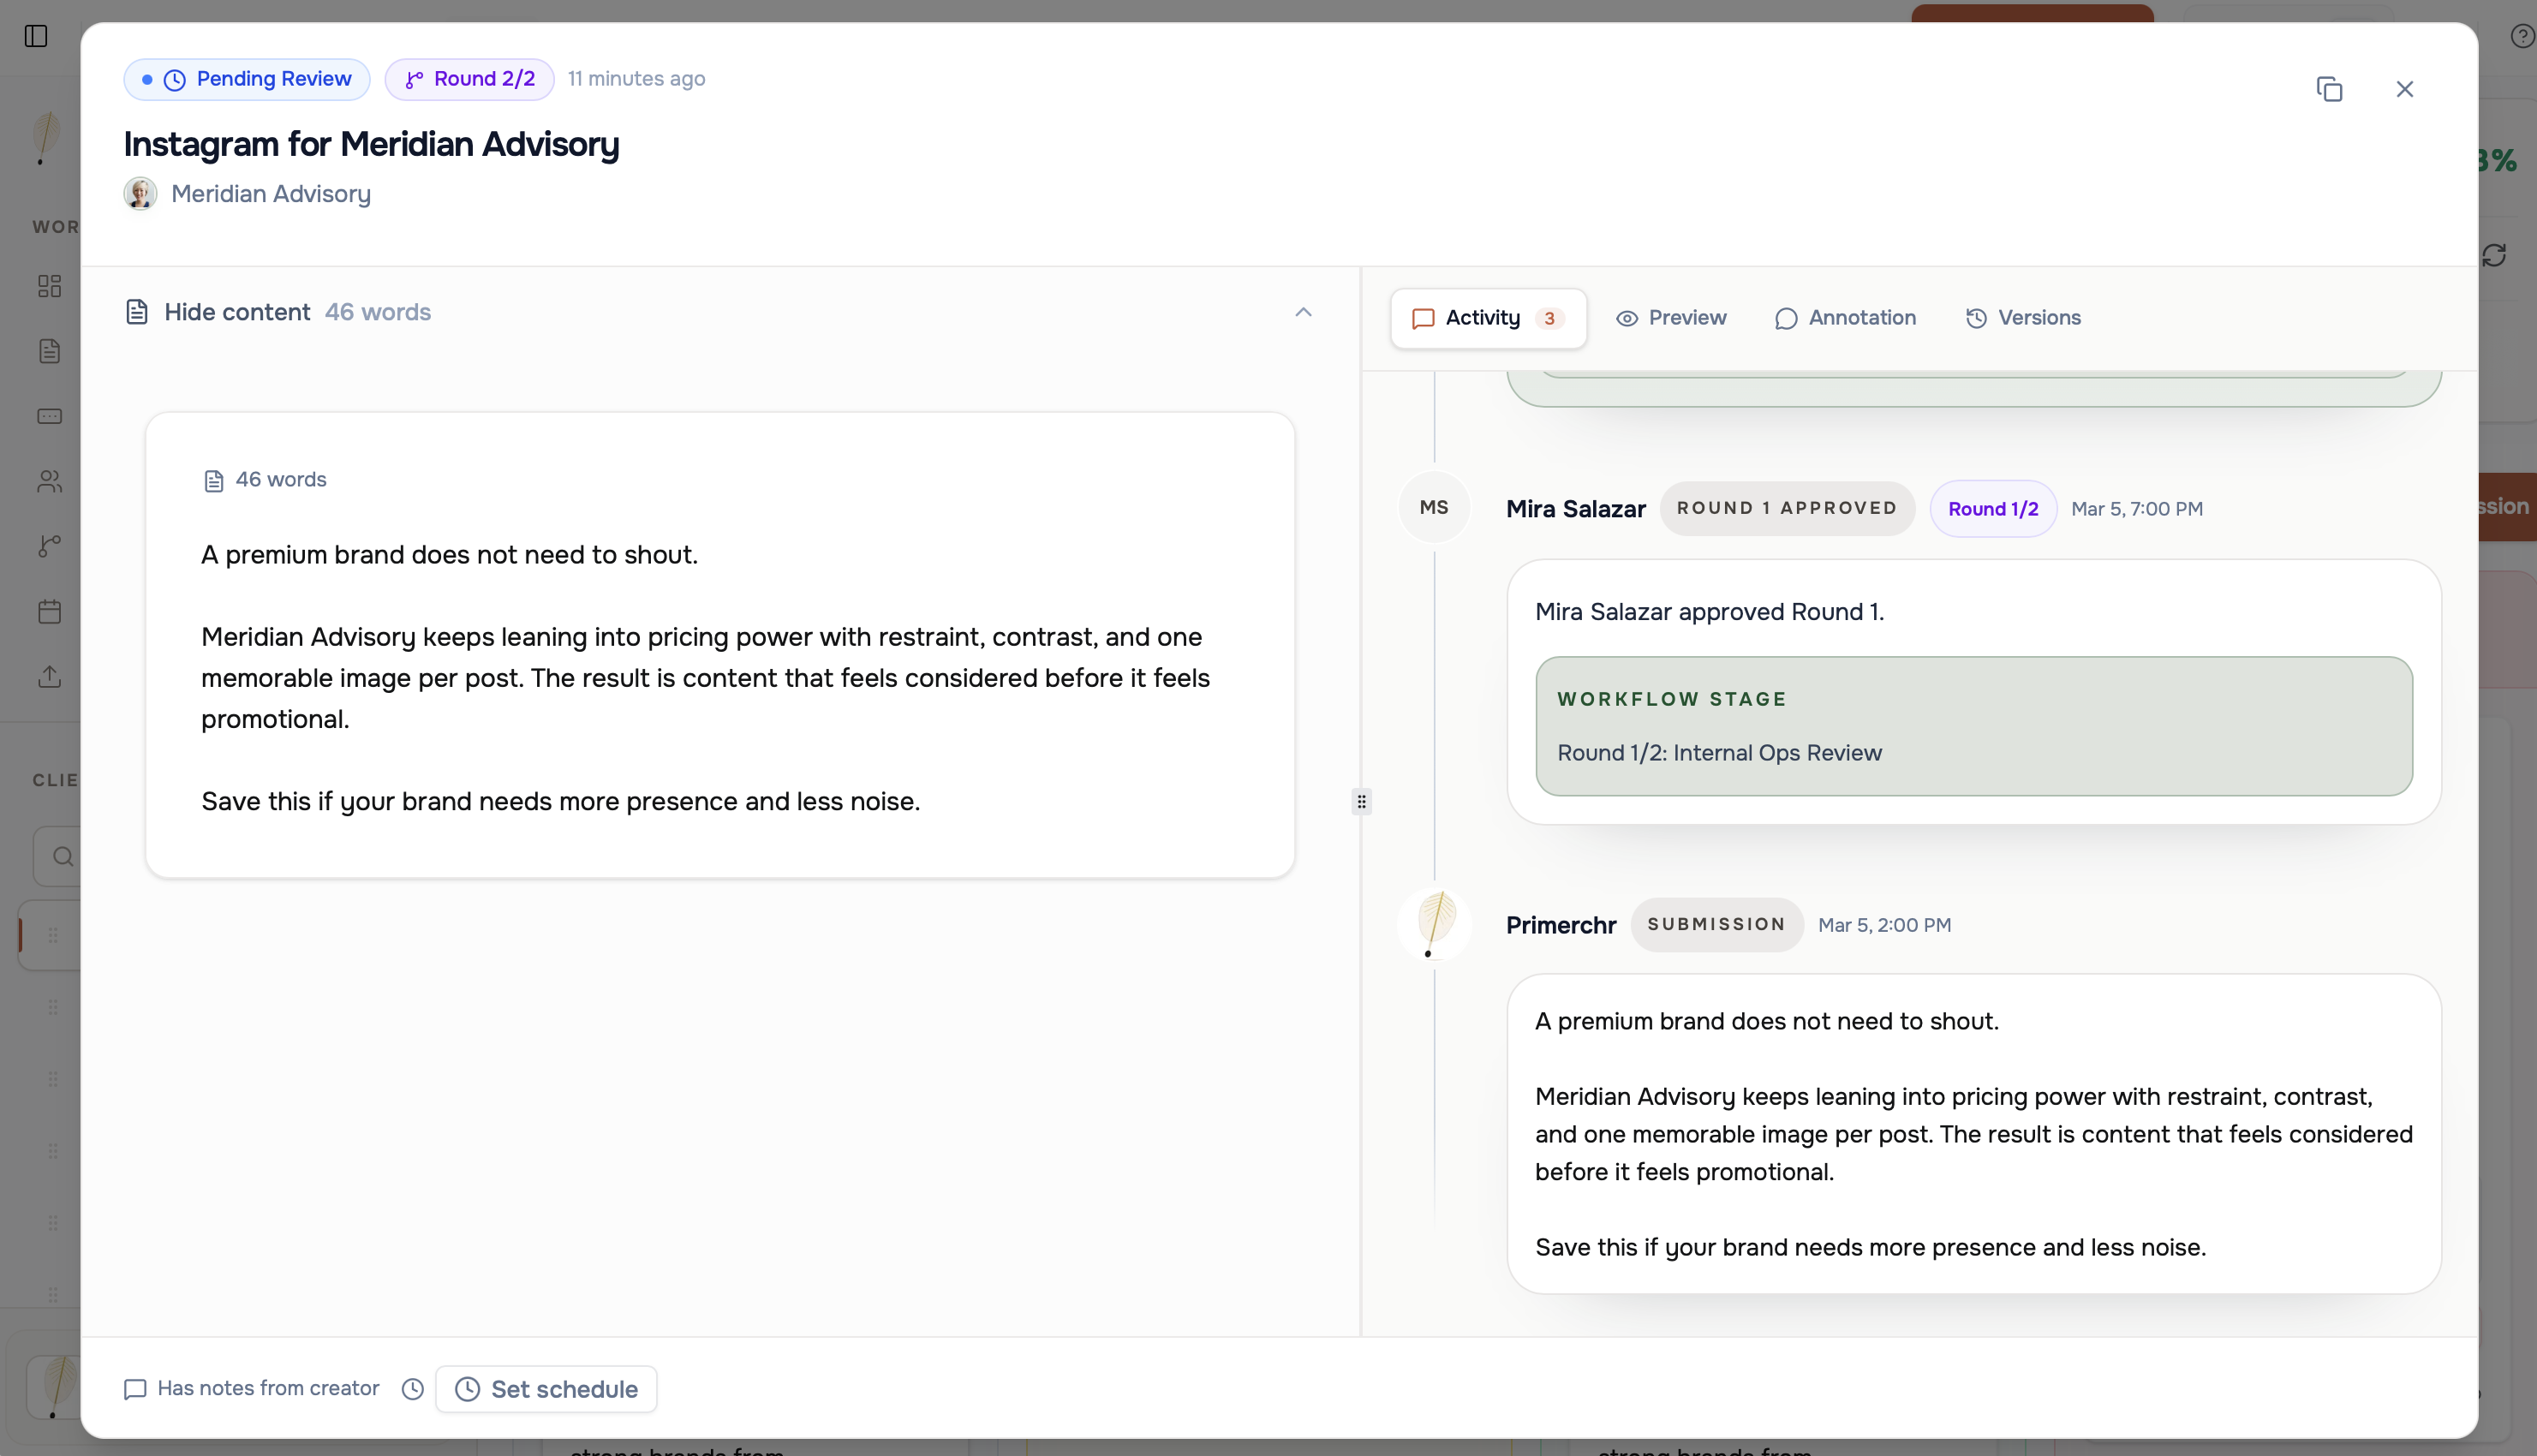Switch to the Activity tab
Screen dimensions: 2537x1456
1488,318
